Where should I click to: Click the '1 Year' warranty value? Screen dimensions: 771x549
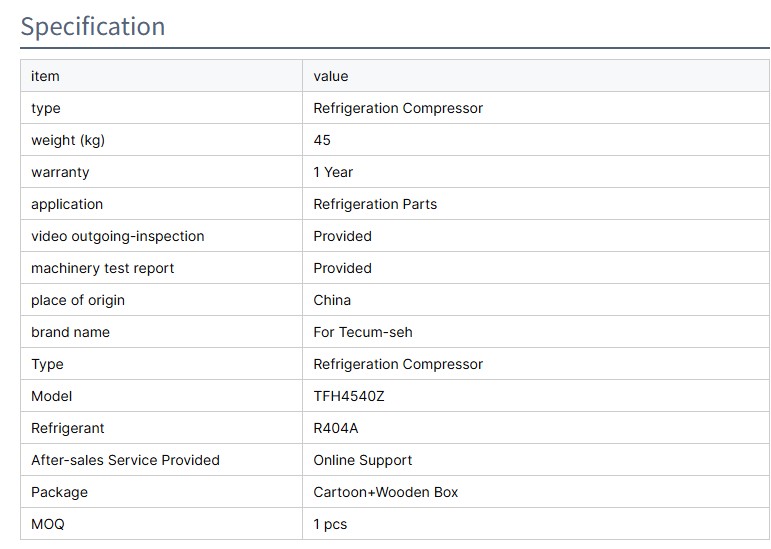point(333,172)
